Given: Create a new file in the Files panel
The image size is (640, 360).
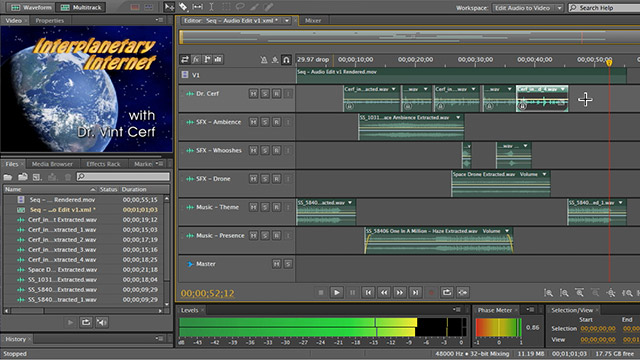Looking at the screenshot, I should (37, 177).
